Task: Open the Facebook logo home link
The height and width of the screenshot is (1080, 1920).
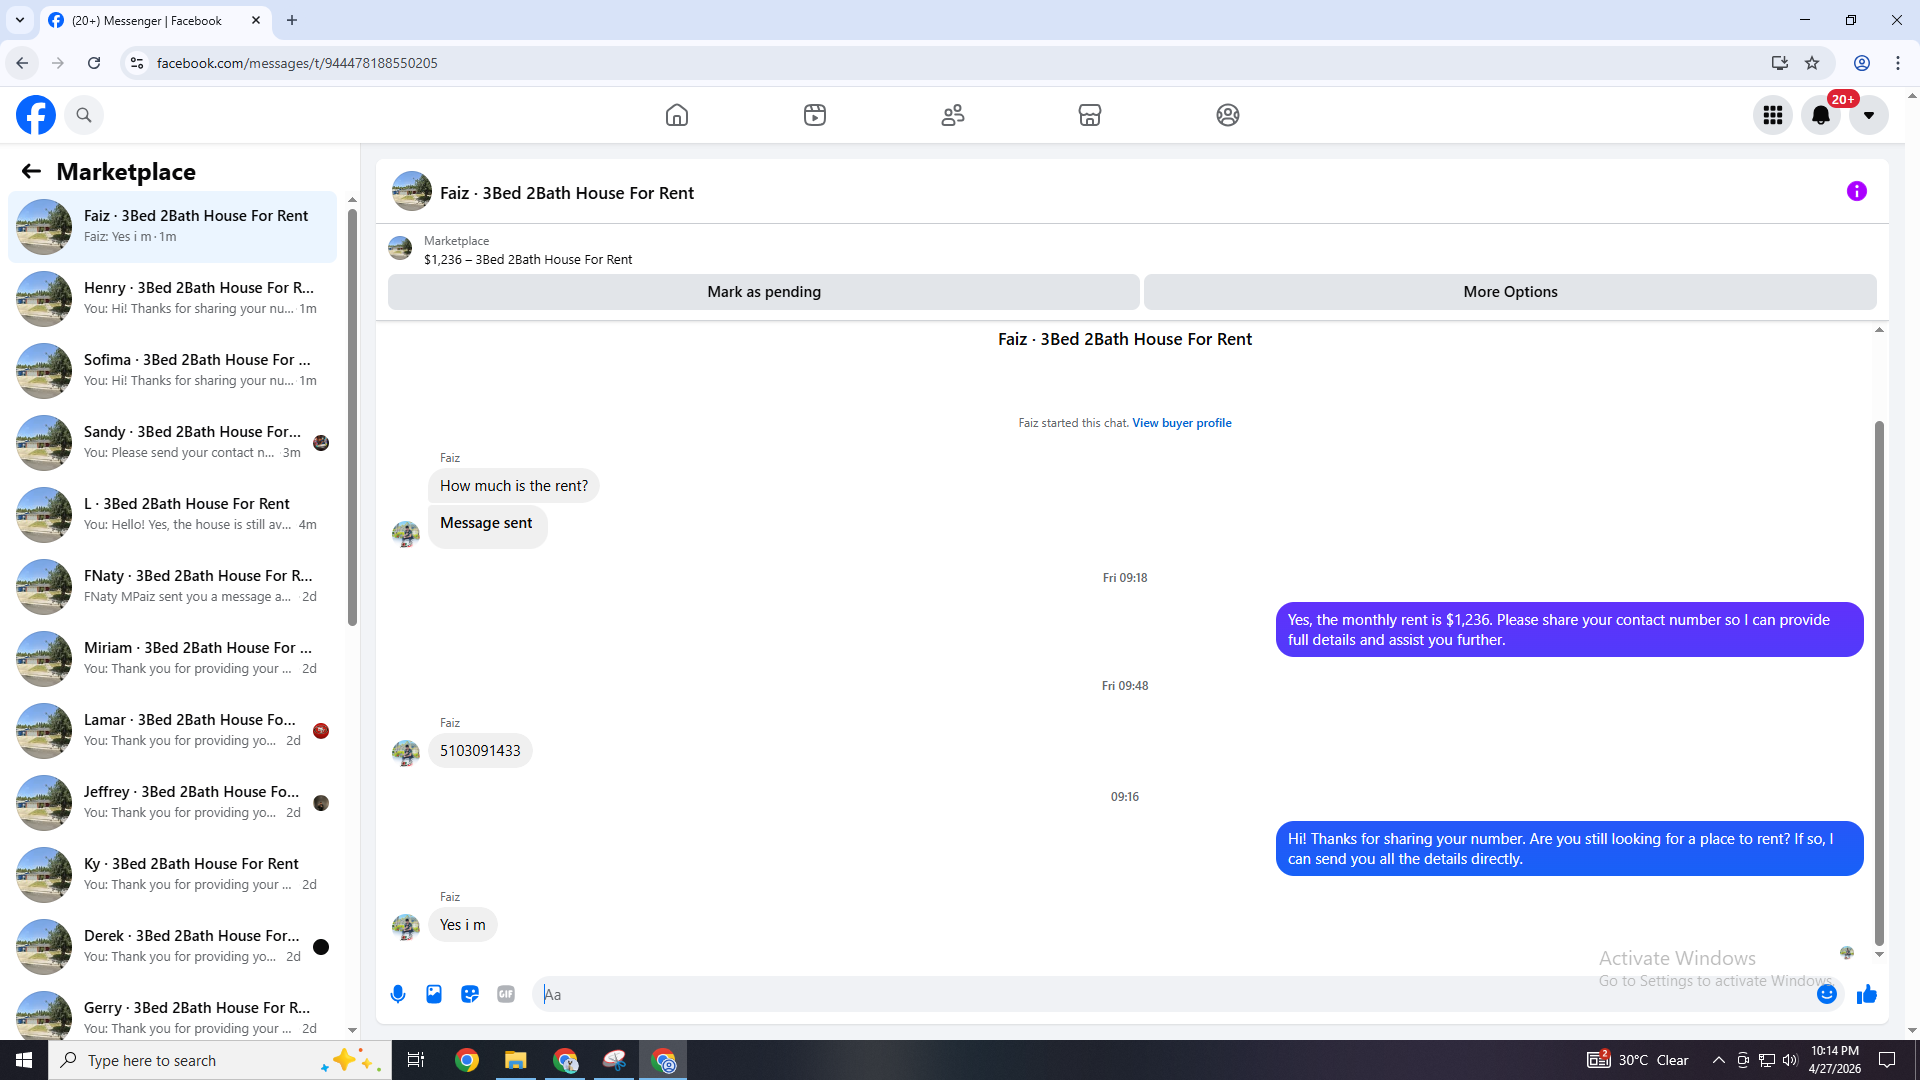Action: [36, 115]
